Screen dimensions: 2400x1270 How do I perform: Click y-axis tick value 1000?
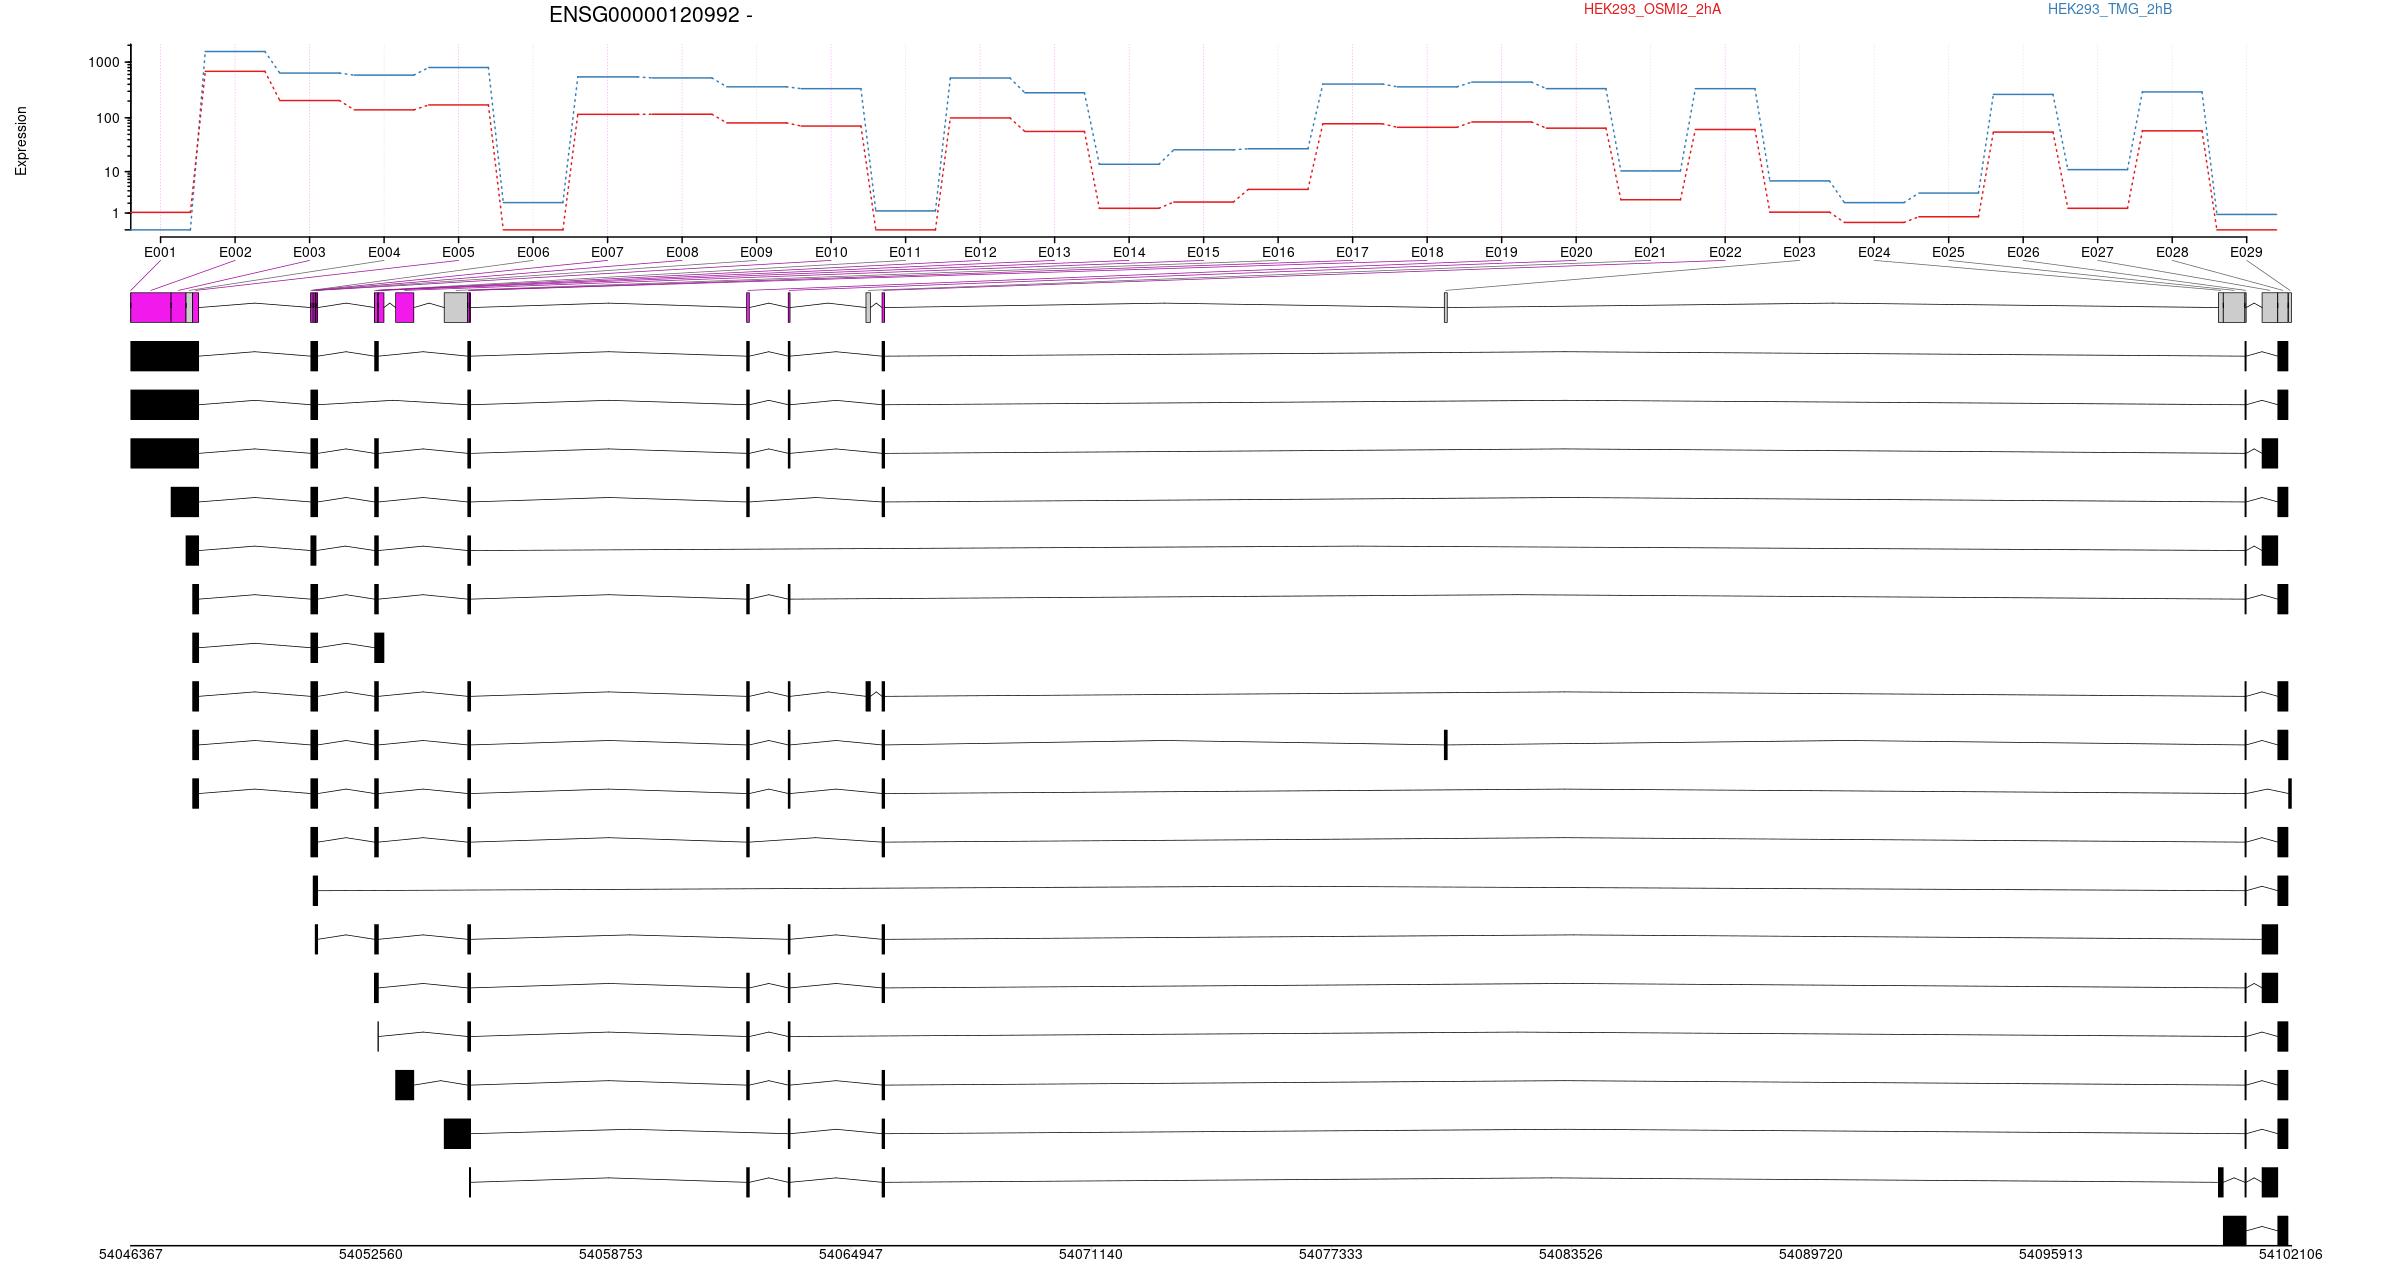pyautogui.click(x=104, y=63)
